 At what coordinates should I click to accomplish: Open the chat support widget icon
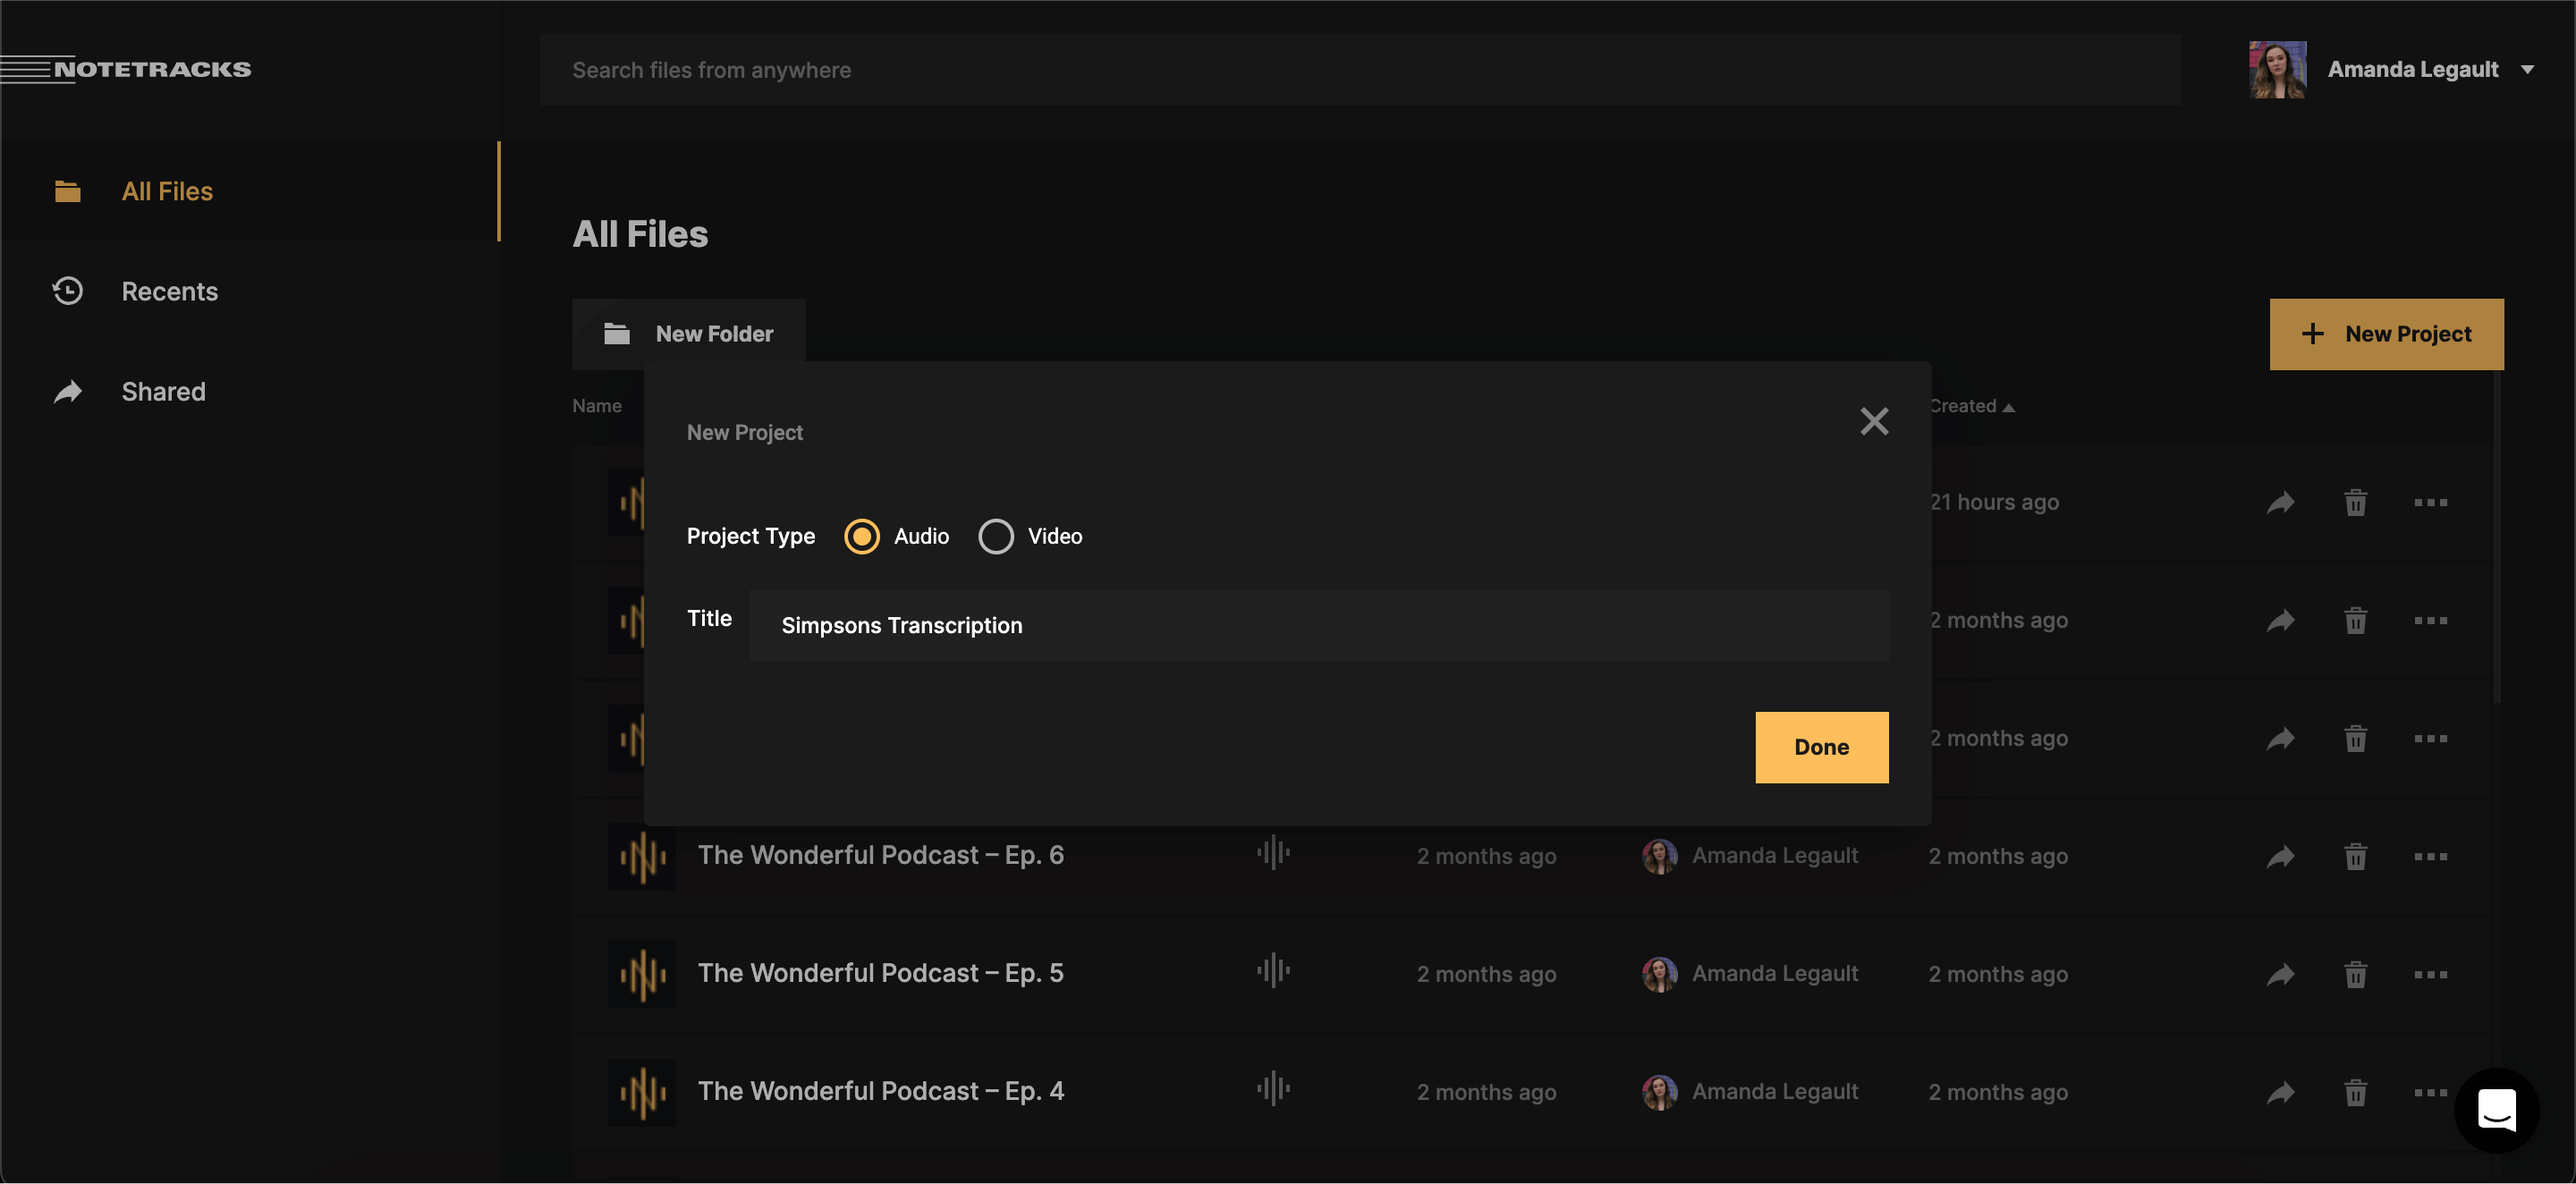point(2496,1109)
